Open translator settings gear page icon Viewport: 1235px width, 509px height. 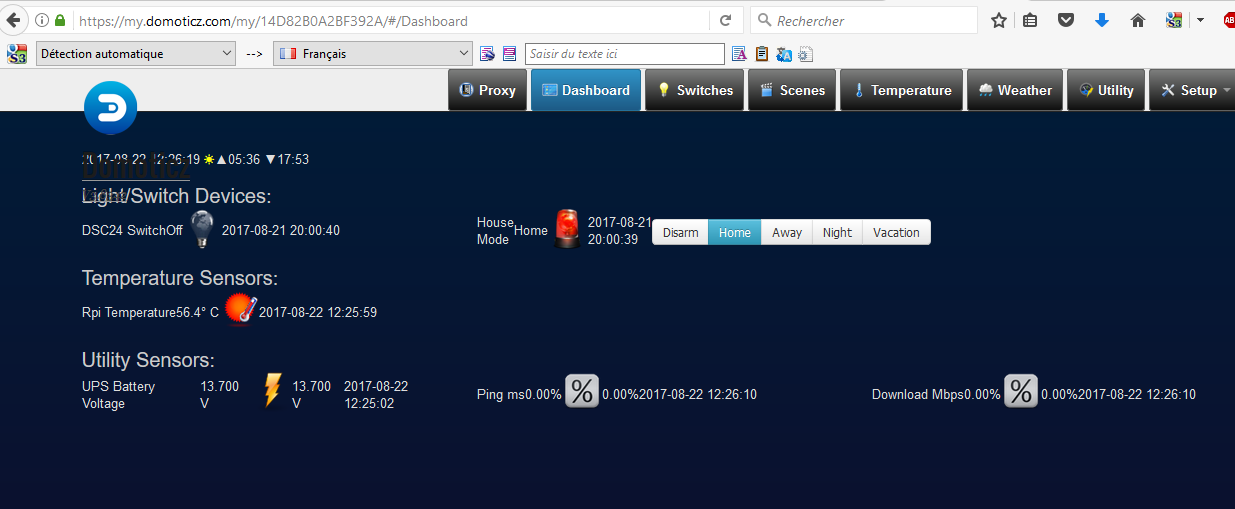[x=806, y=54]
